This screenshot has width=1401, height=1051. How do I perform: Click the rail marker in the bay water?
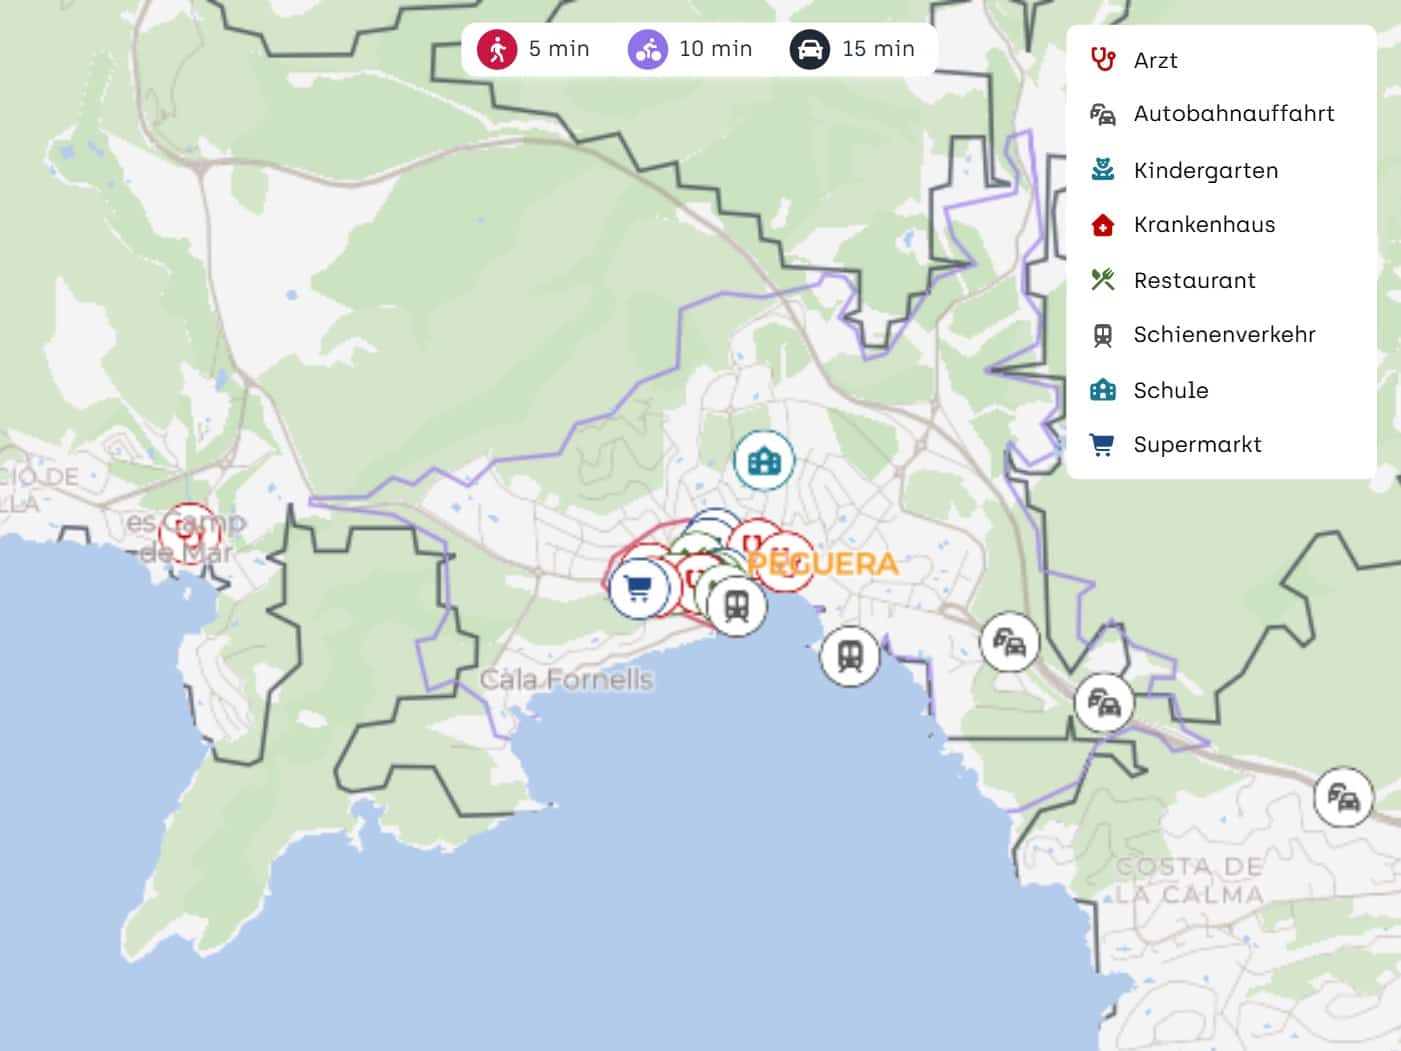coord(850,656)
